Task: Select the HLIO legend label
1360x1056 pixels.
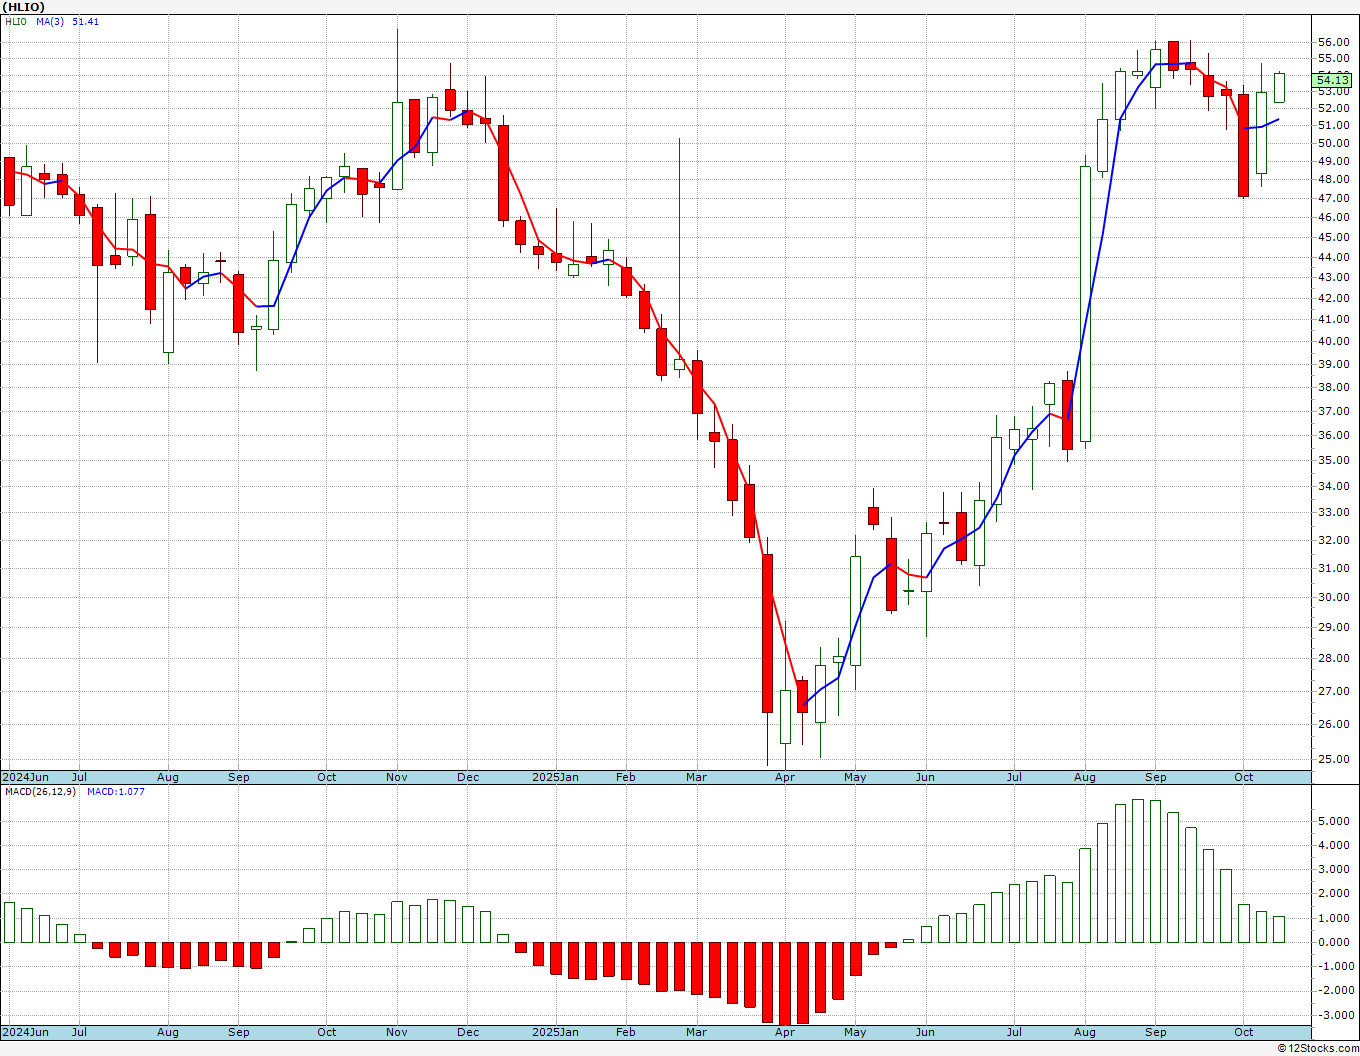Action: coord(16,22)
